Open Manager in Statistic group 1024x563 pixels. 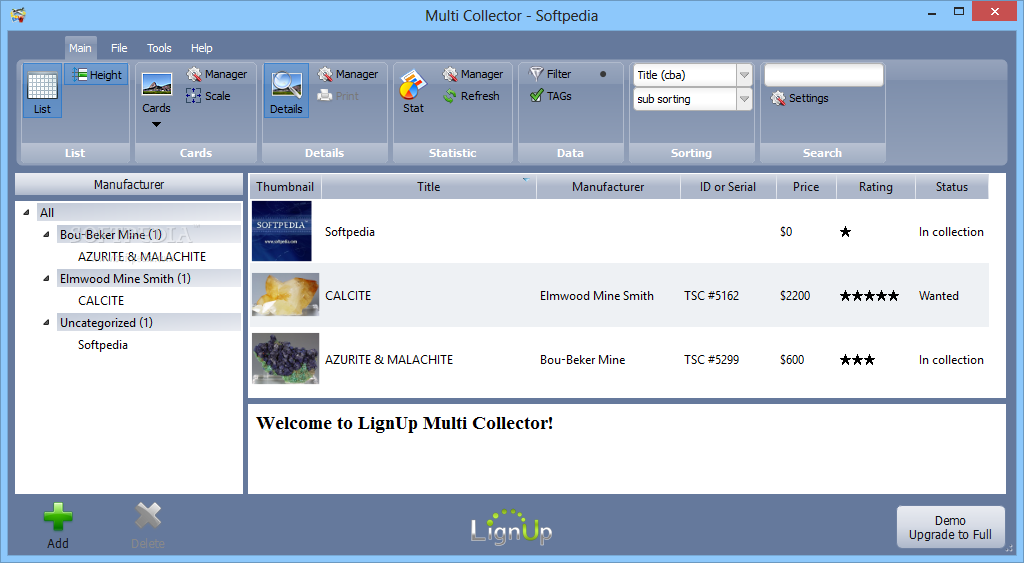pyautogui.click(x=473, y=74)
